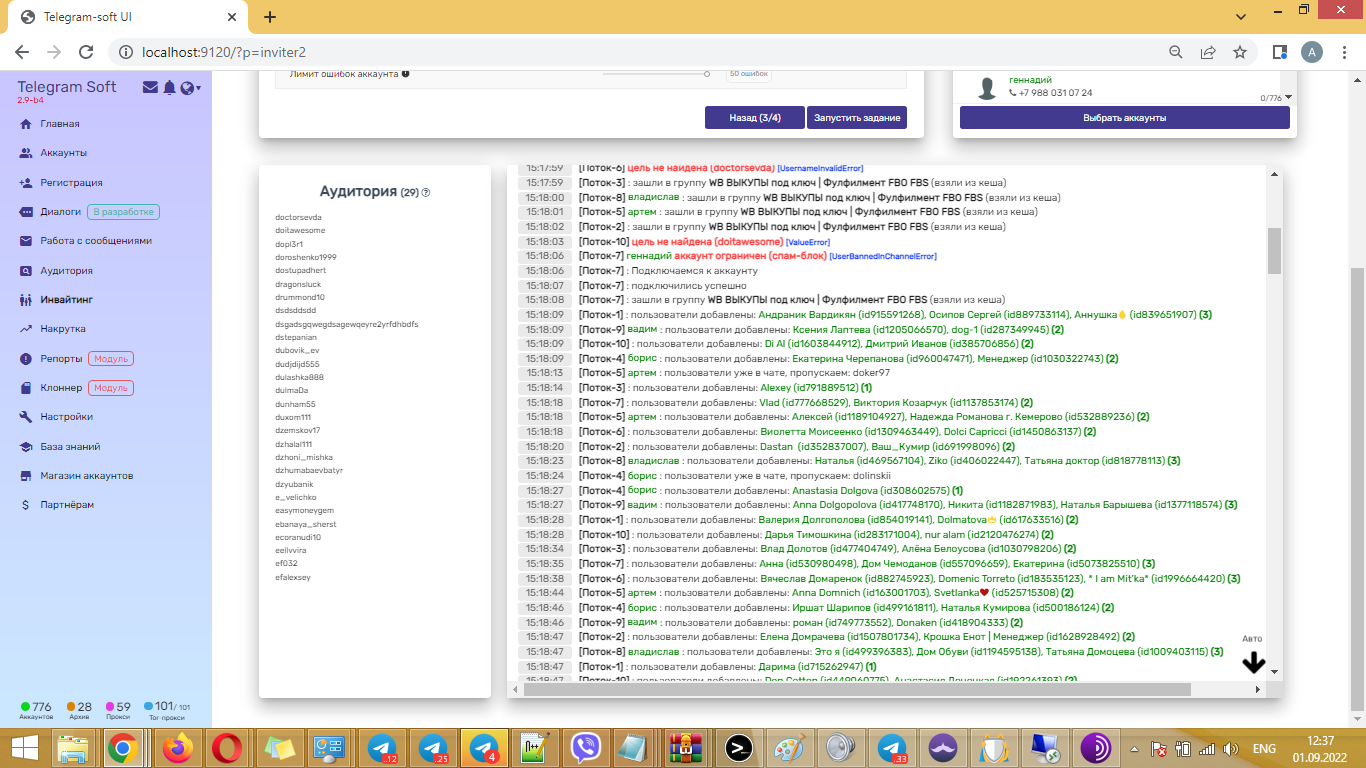Adjust the Лимит ошибок аккаунта slider handle

(x=707, y=74)
